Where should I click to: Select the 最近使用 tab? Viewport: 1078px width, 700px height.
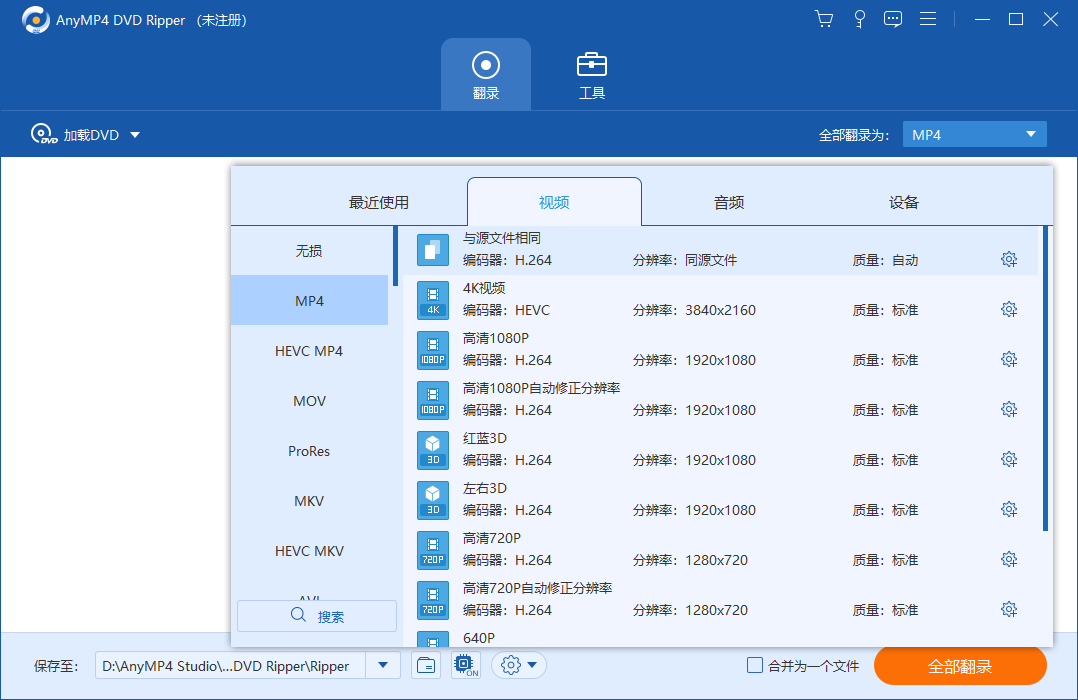[379, 202]
